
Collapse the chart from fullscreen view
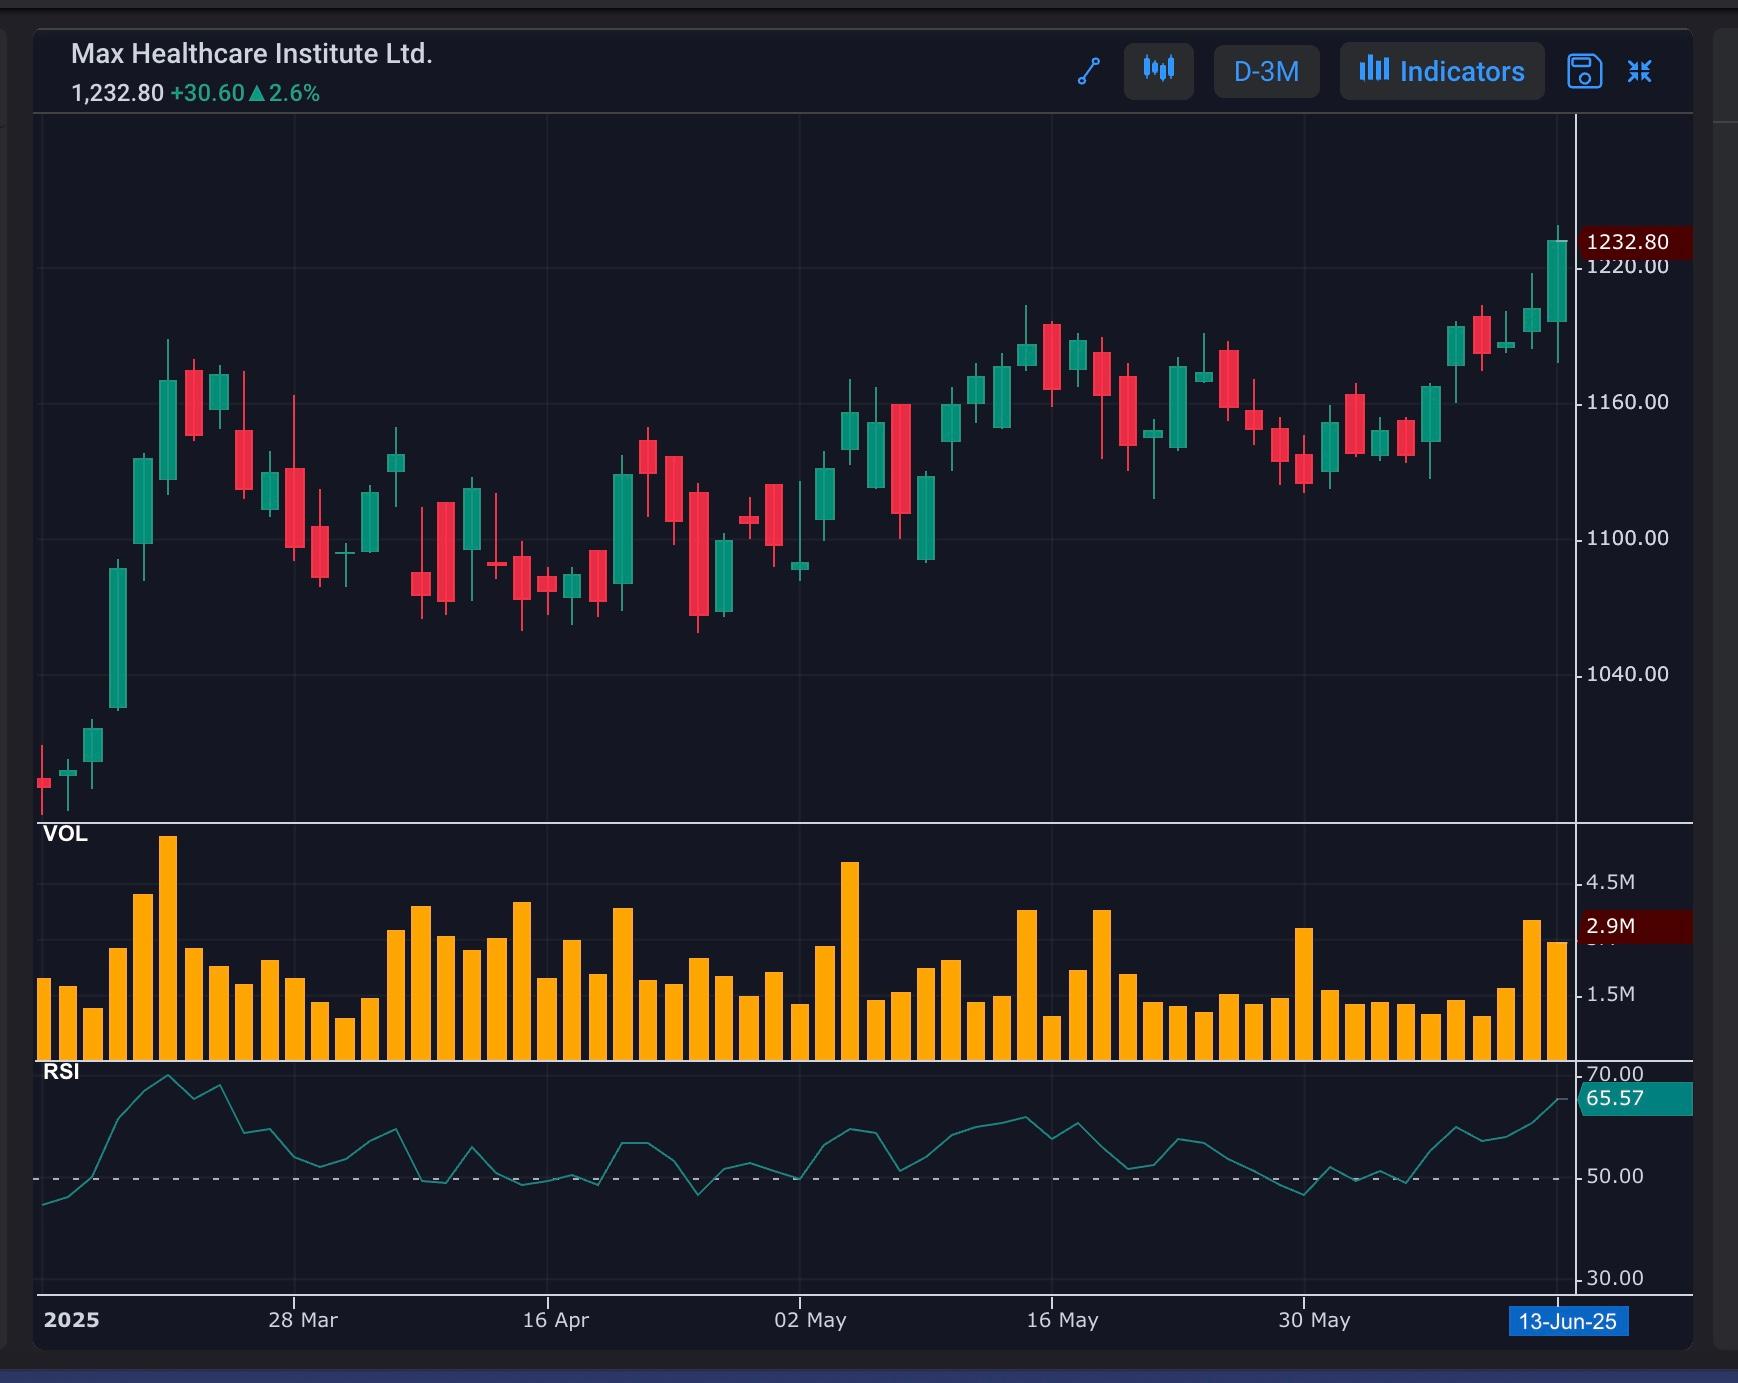(1640, 71)
